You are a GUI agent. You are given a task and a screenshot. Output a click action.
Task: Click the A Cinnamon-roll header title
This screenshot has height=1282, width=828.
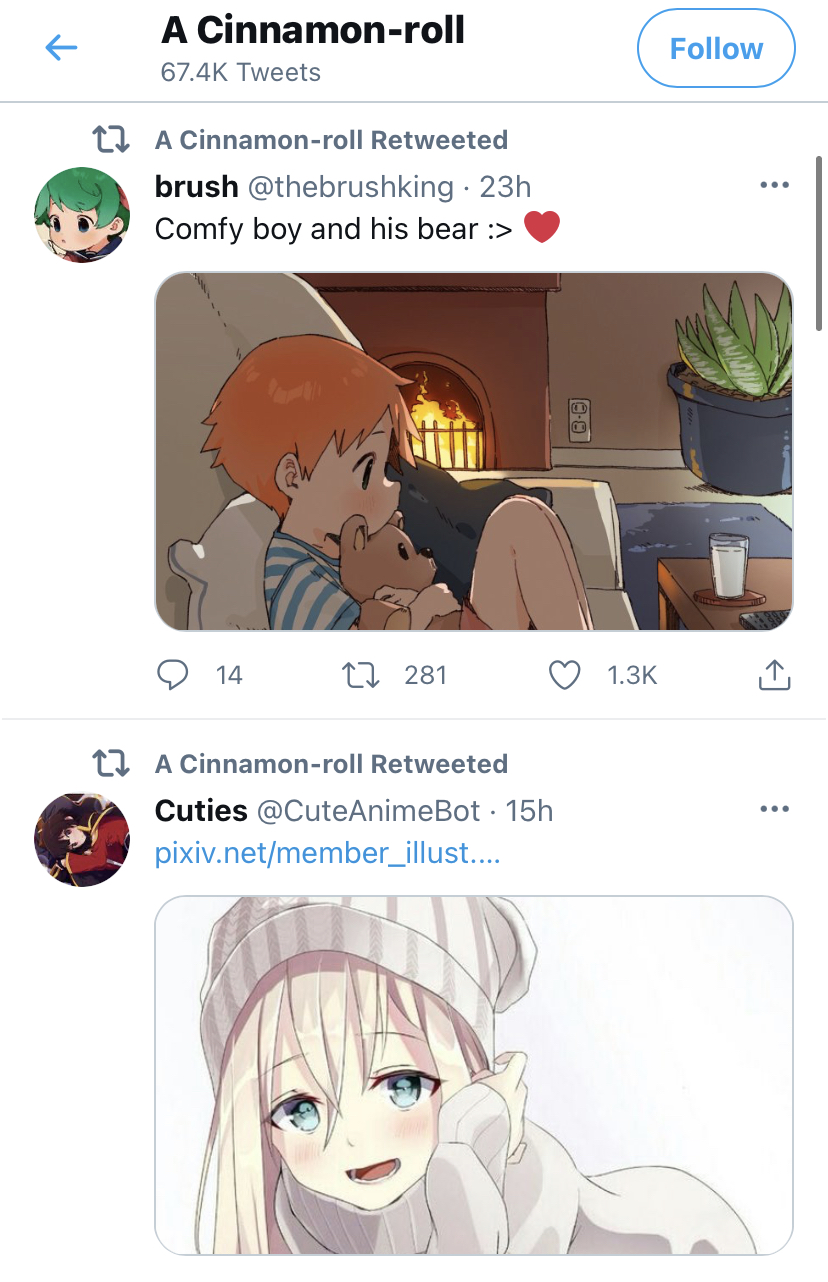313,31
